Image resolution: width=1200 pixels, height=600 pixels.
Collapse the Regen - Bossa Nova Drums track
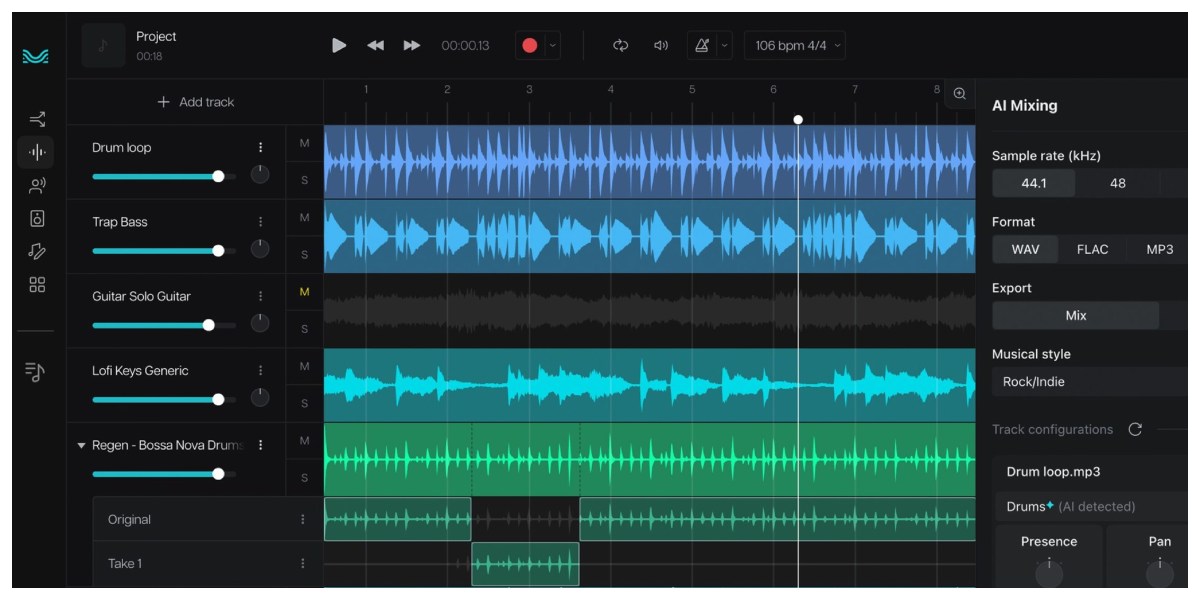(x=81, y=446)
